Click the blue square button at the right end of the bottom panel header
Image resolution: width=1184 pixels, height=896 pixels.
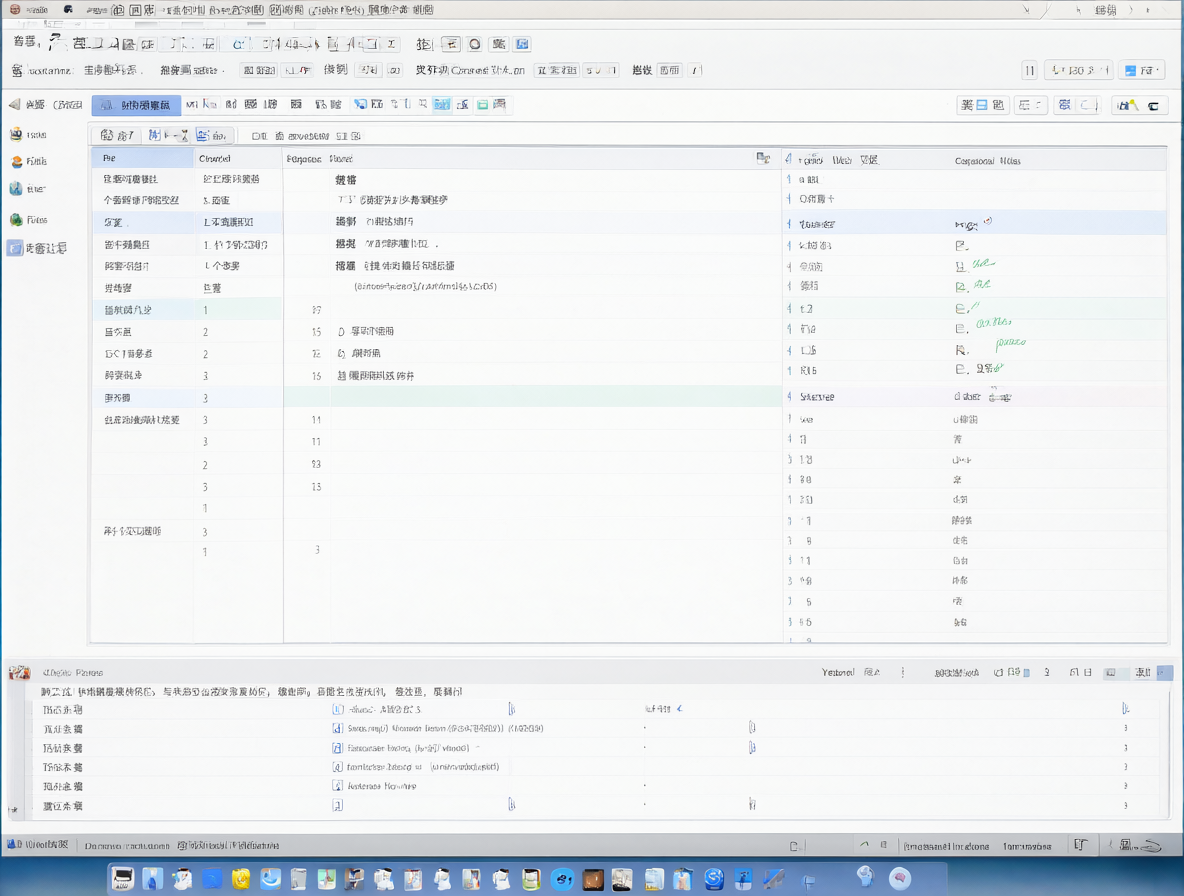pyautogui.click(x=1165, y=673)
